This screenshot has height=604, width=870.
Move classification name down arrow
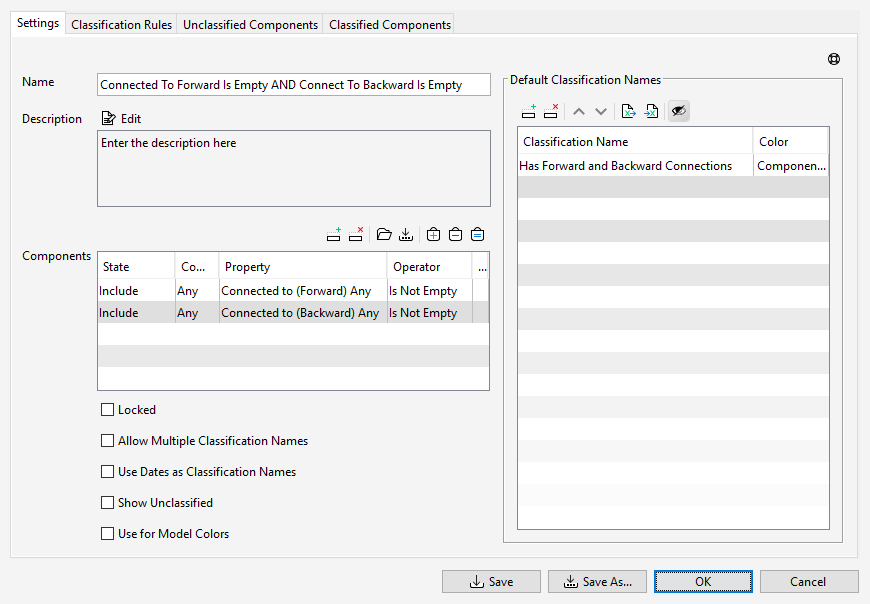pos(601,111)
